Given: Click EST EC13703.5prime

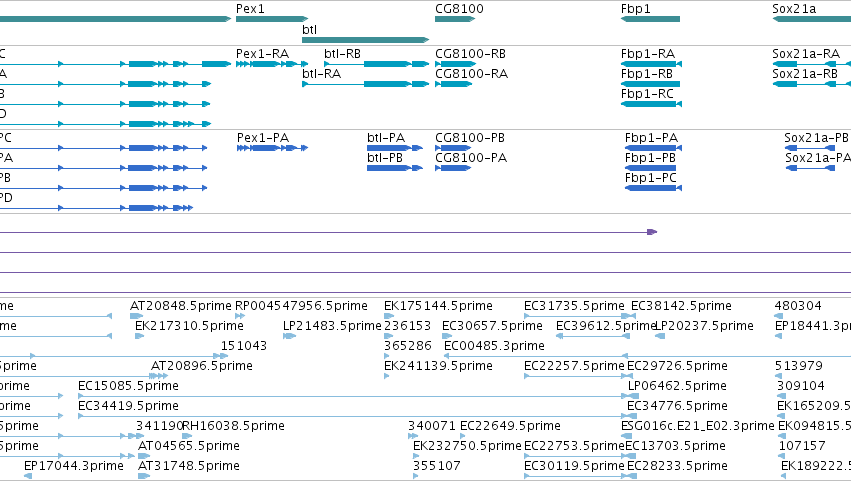Looking at the screenshot, I should click(x=675, y=446).
